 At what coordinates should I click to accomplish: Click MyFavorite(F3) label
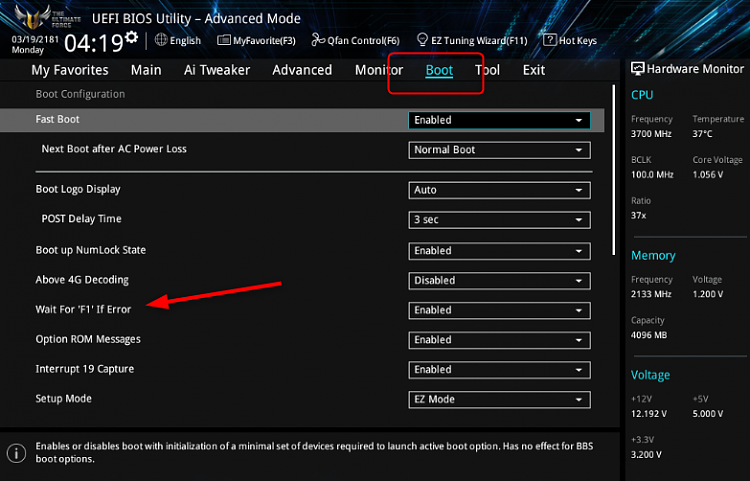tap(264, 41)
